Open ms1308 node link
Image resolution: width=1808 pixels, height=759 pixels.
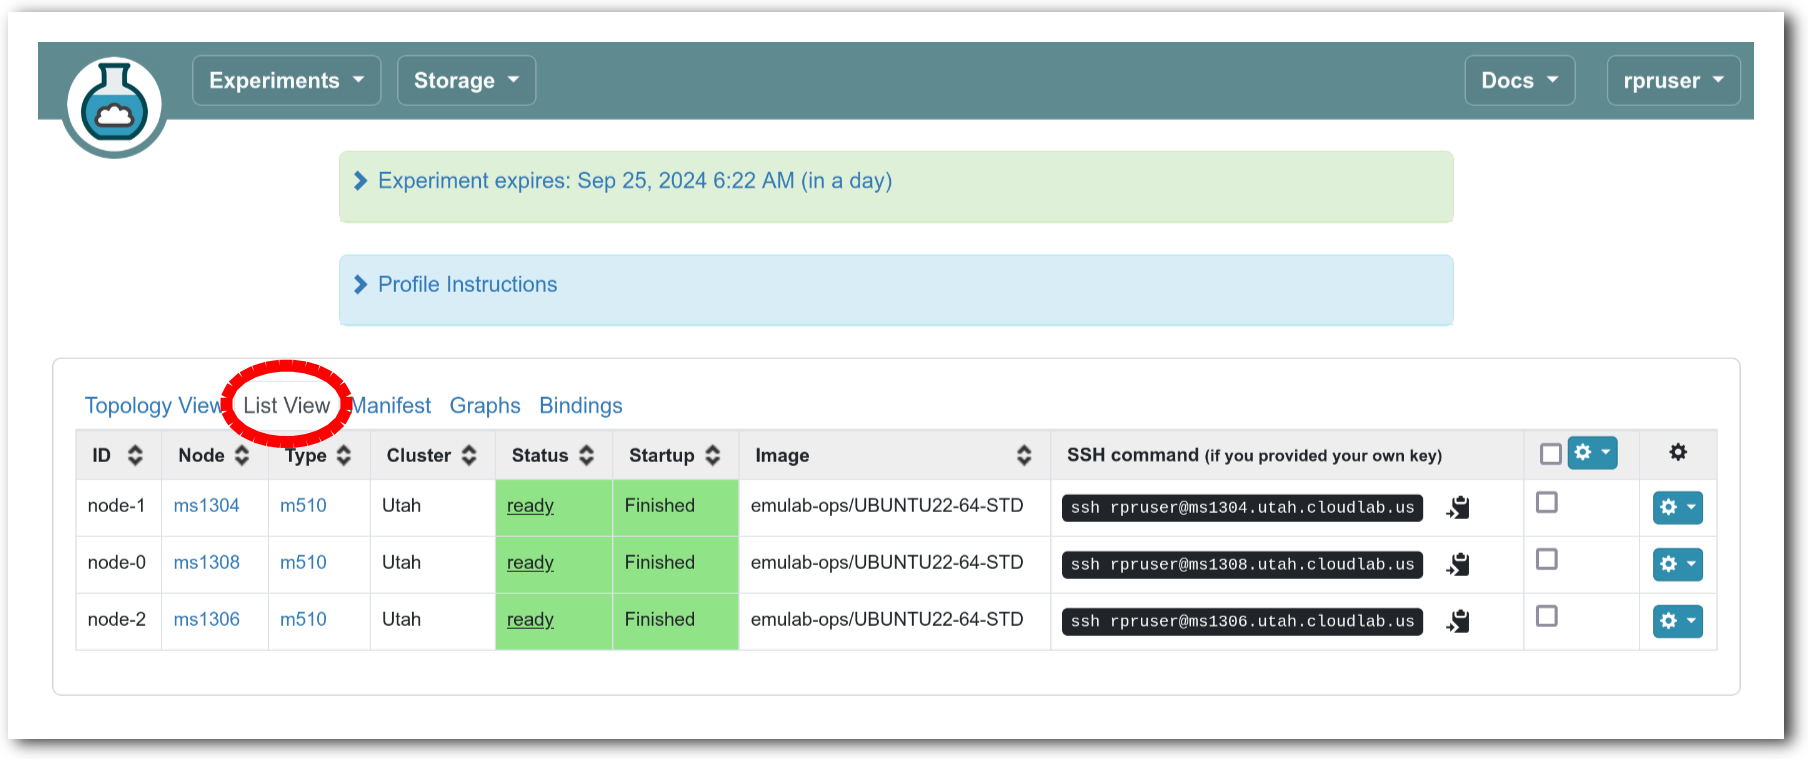207,563
